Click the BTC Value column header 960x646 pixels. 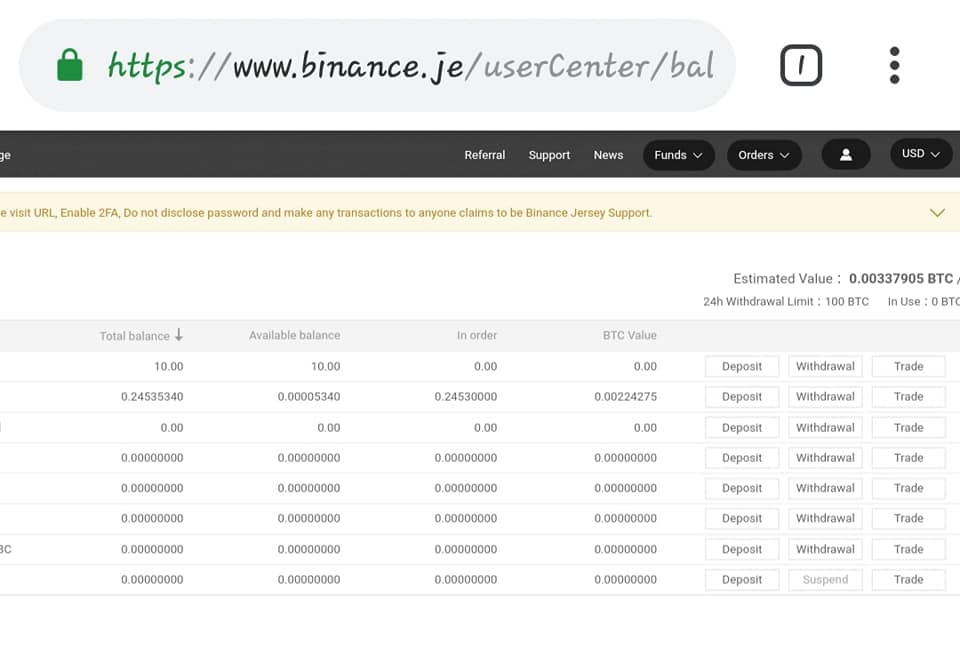click(x=629, y=336)
